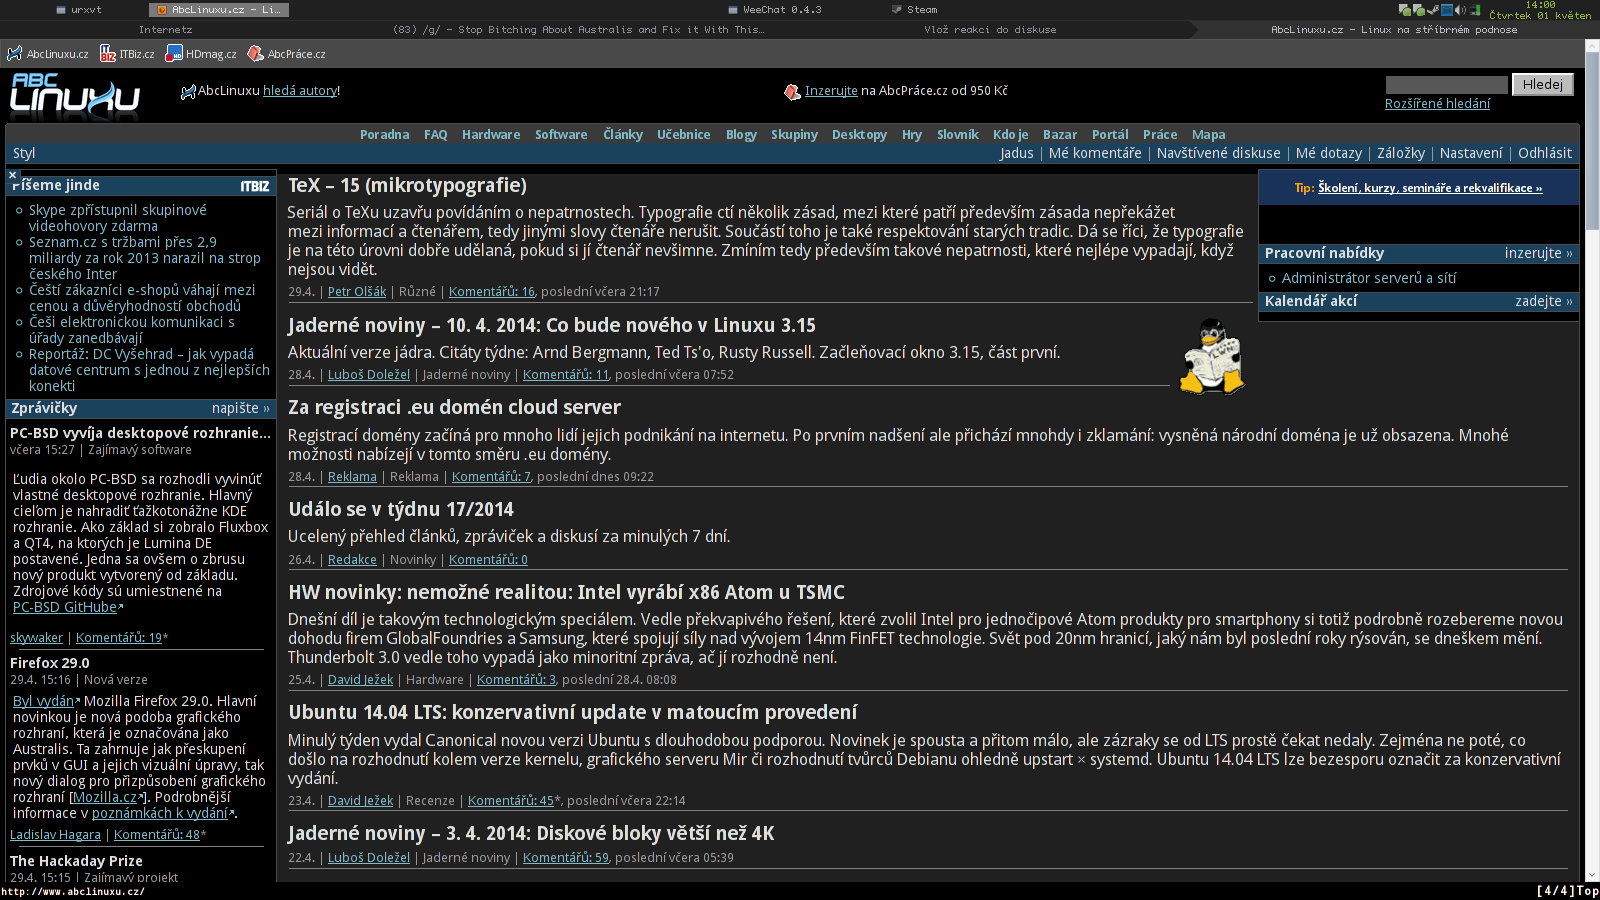Screen dimensions: 1600x900
Task: Select the AbcLinuxu.cz browser window in the taskbar
Action: pos(219,10)
